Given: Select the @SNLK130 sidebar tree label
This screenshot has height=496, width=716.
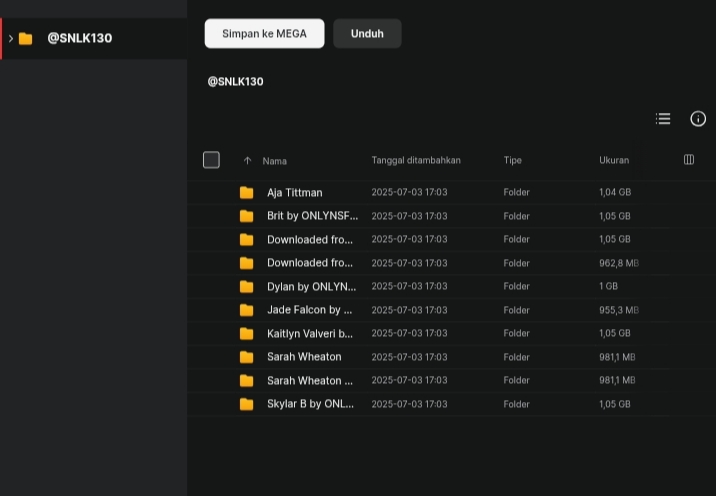Looking at the screenshot, I should tap(80, 38).
